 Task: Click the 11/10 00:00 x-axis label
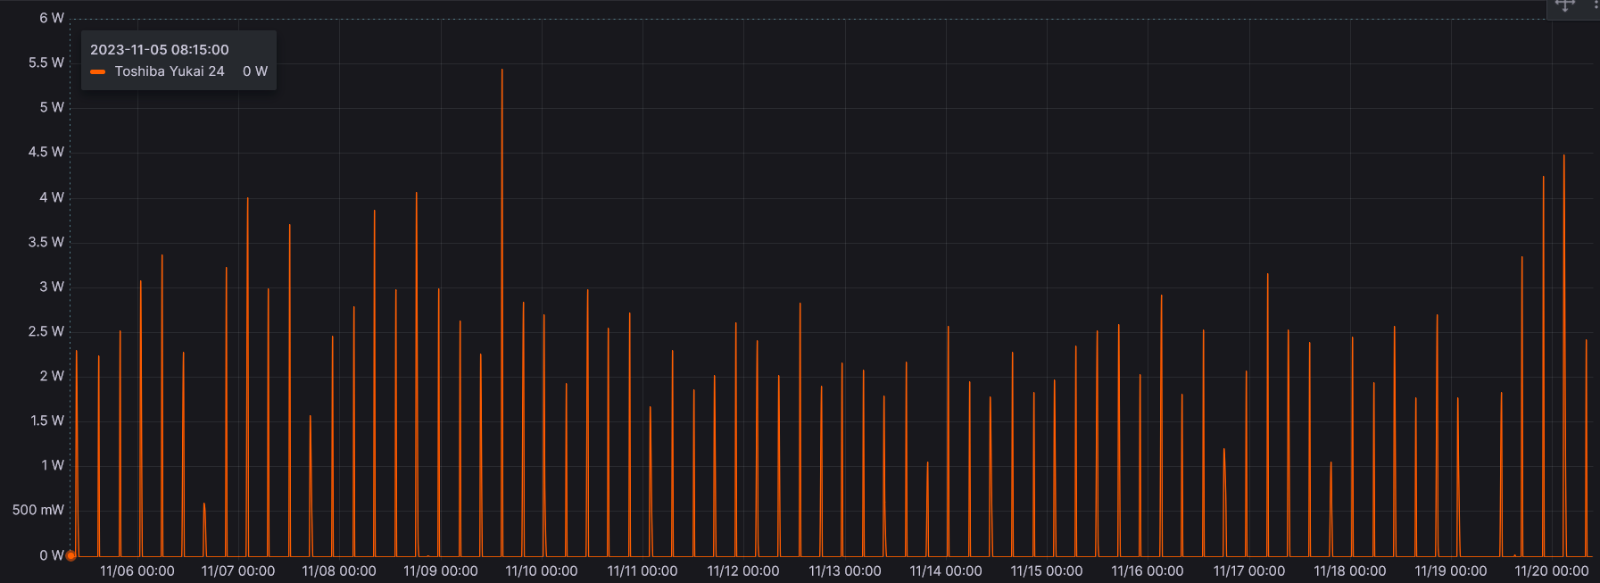(541, 571)
